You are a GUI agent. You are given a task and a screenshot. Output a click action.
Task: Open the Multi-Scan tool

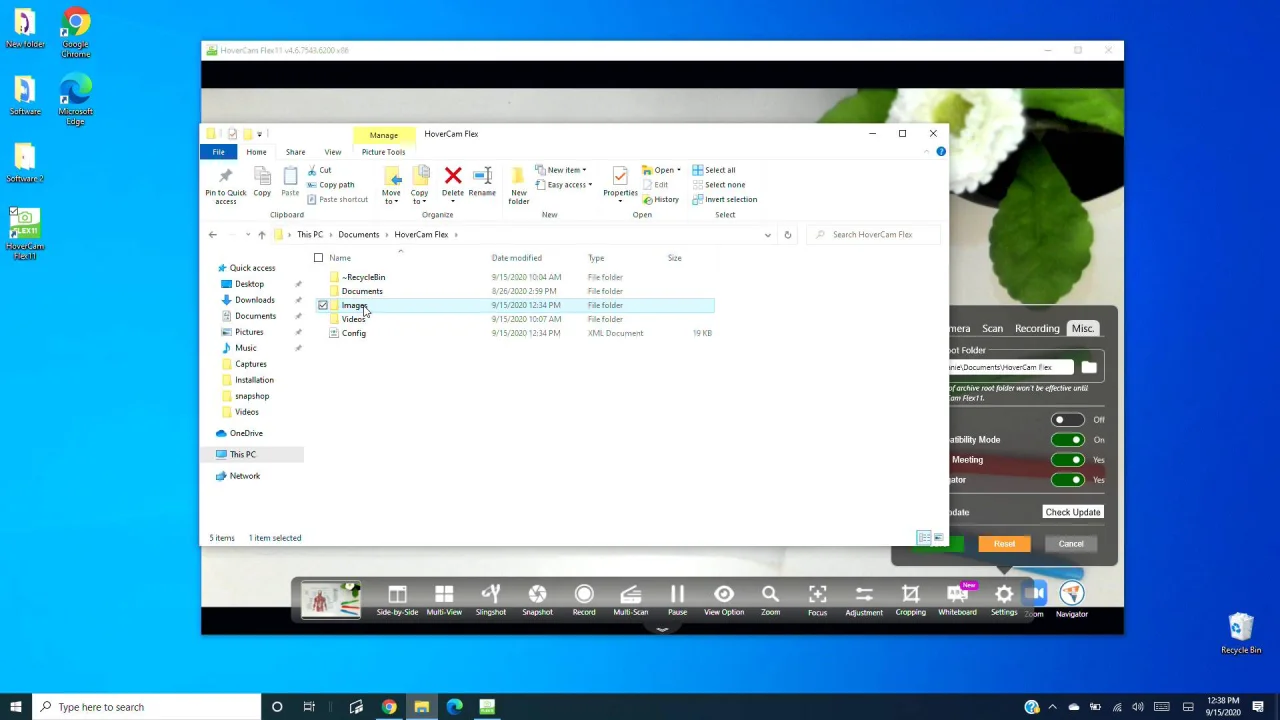point(630,600)
